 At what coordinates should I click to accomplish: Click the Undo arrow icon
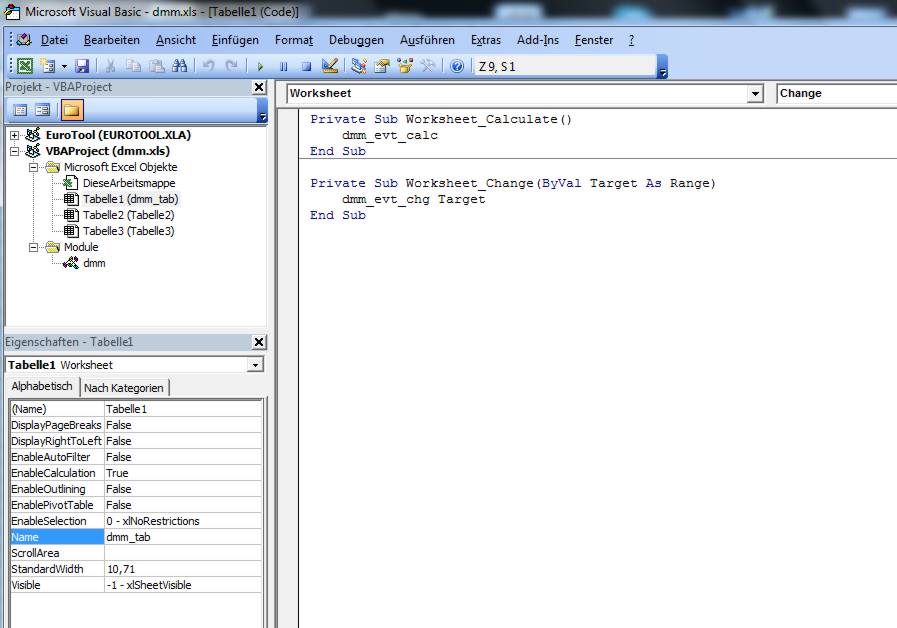pyautogui.click(x=208, y=66)
